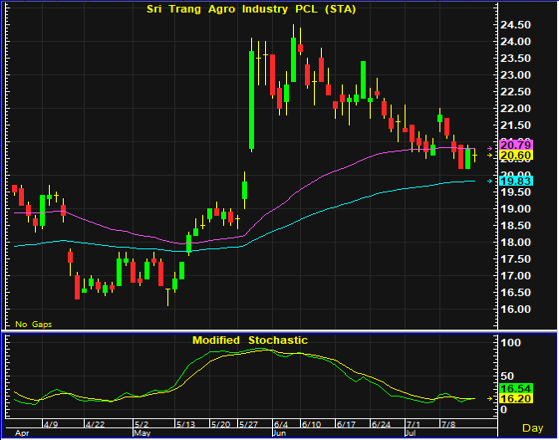Click the 7/8 date marker
This screenshot has height=440, width=559.
(448, 424)
